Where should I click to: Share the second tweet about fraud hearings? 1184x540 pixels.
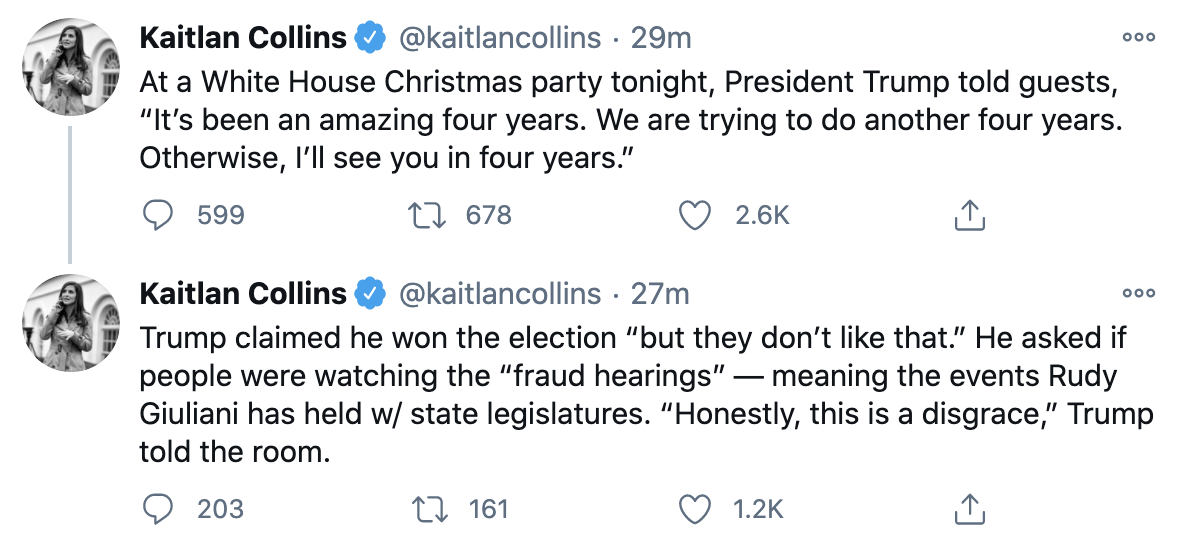967,509
